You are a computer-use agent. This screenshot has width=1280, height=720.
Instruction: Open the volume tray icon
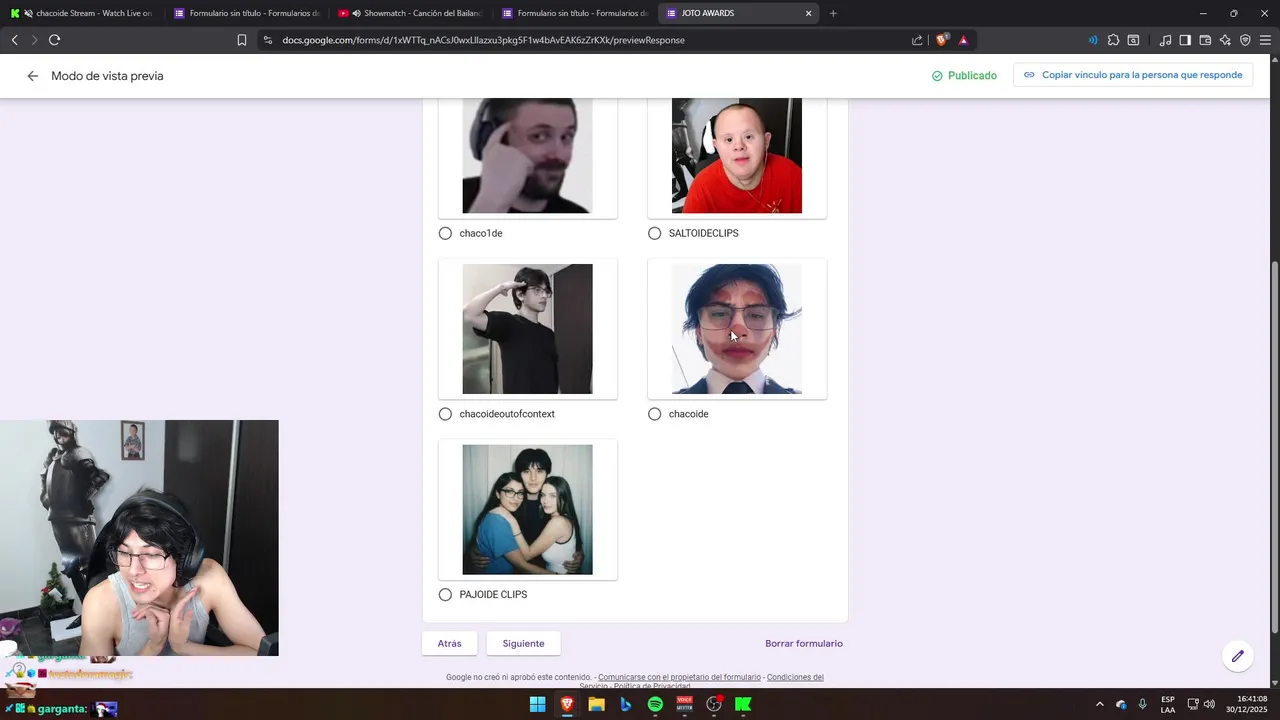point(1210,704)
